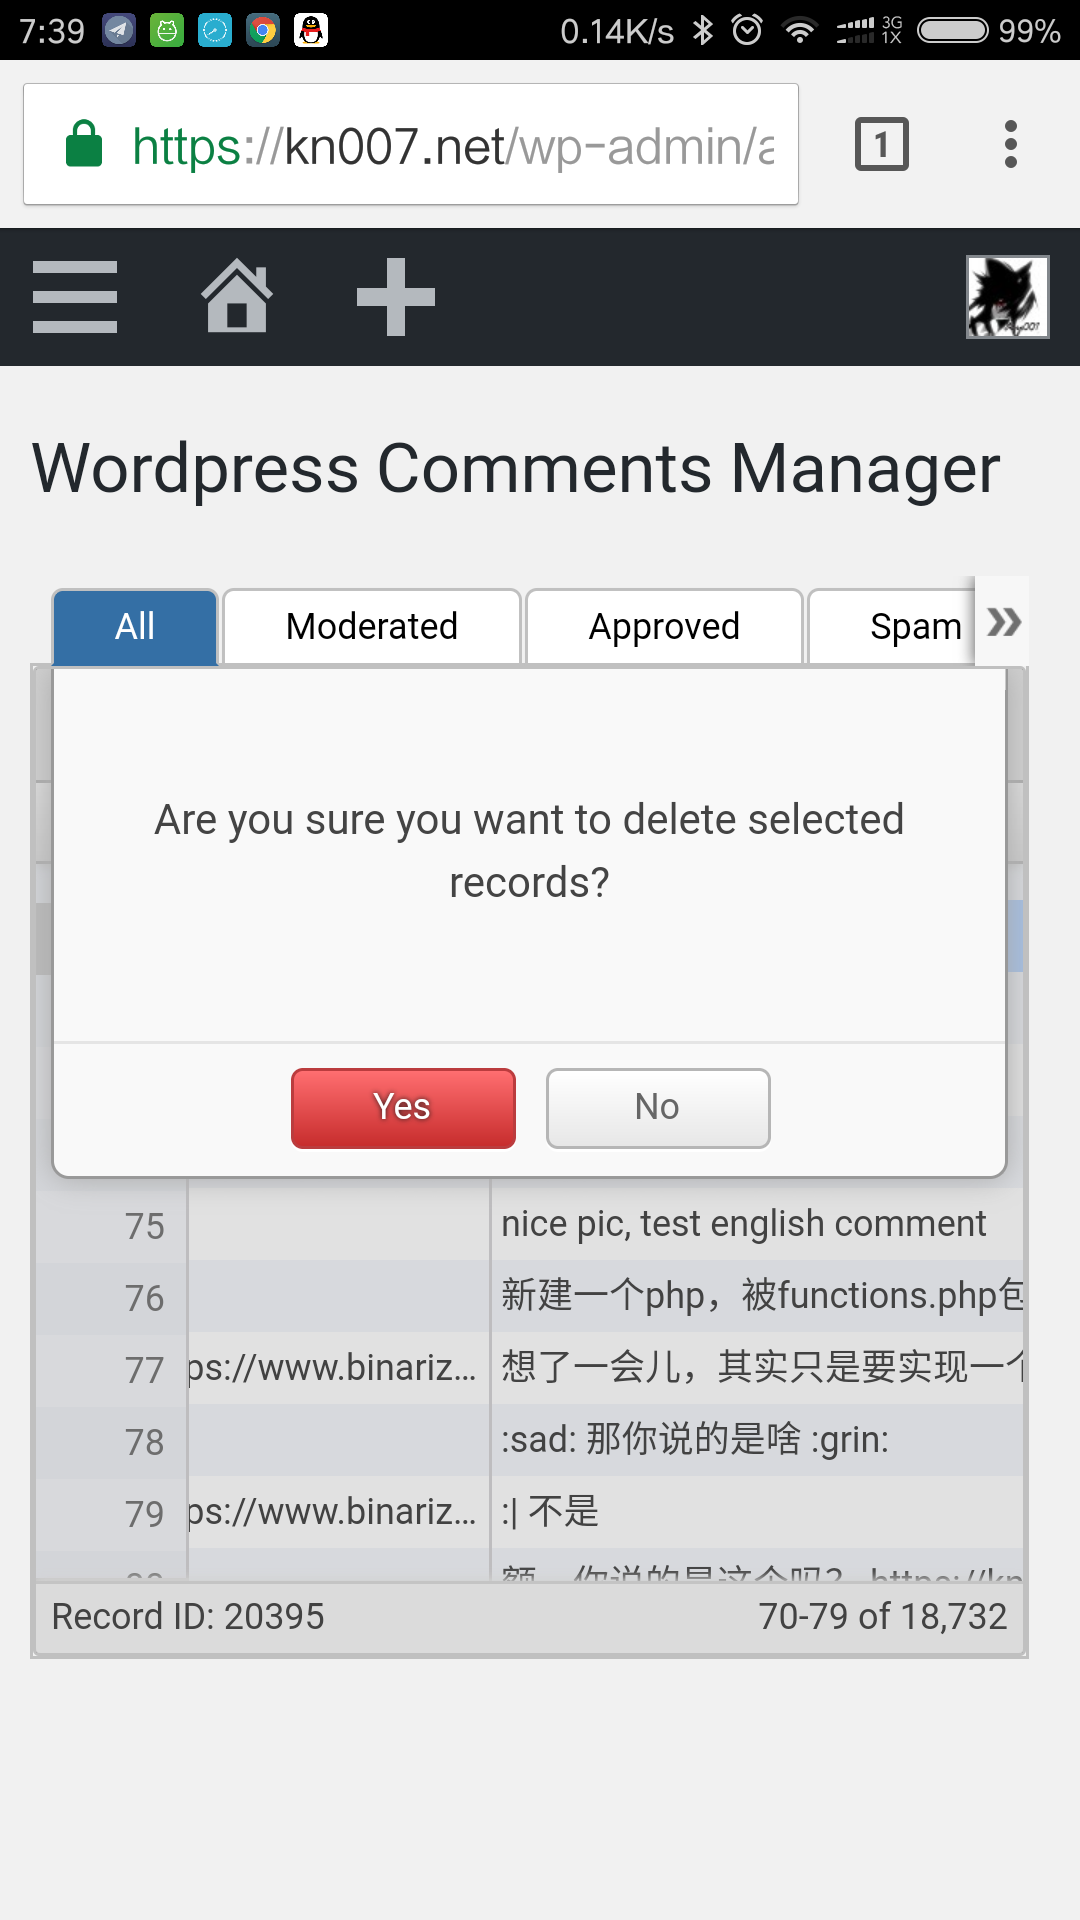Open the user avatar profile menu
Image resolution: width=1080 pixels, height=1920 pixels.
pos(1007,297)
